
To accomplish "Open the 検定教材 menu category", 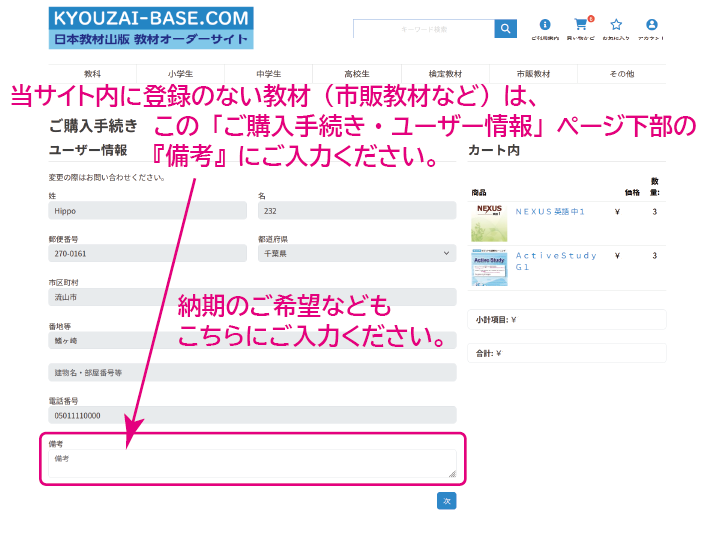I will click(x=445, y=74).
